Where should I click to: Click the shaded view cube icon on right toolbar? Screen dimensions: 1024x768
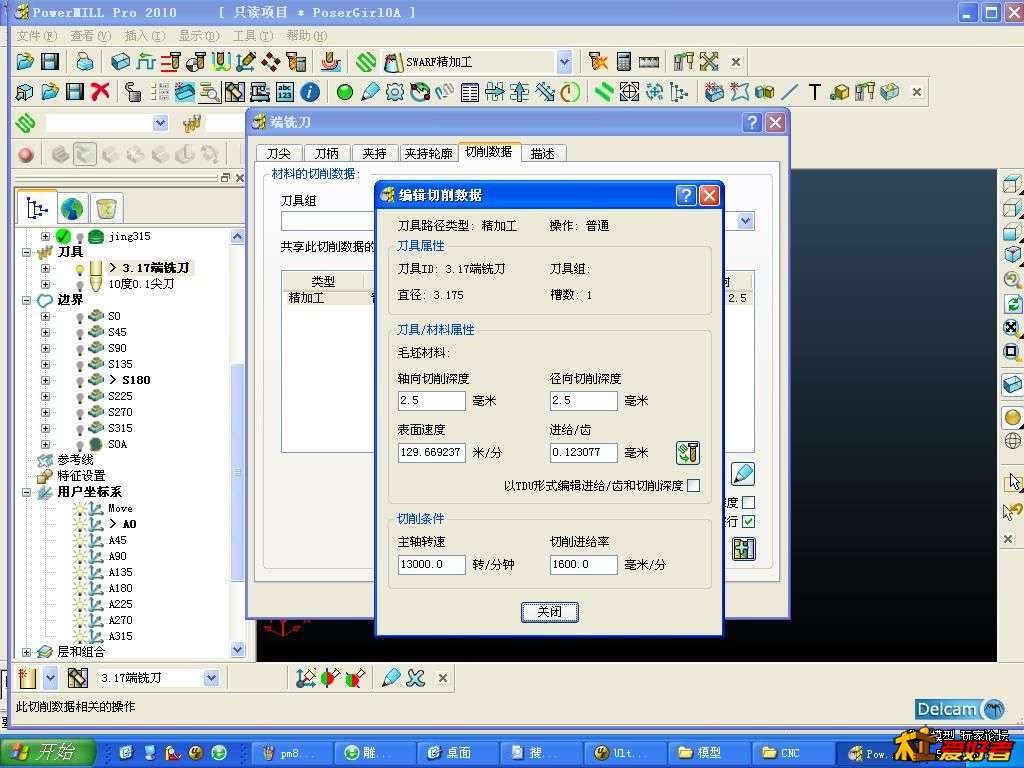pos(1012,384)
